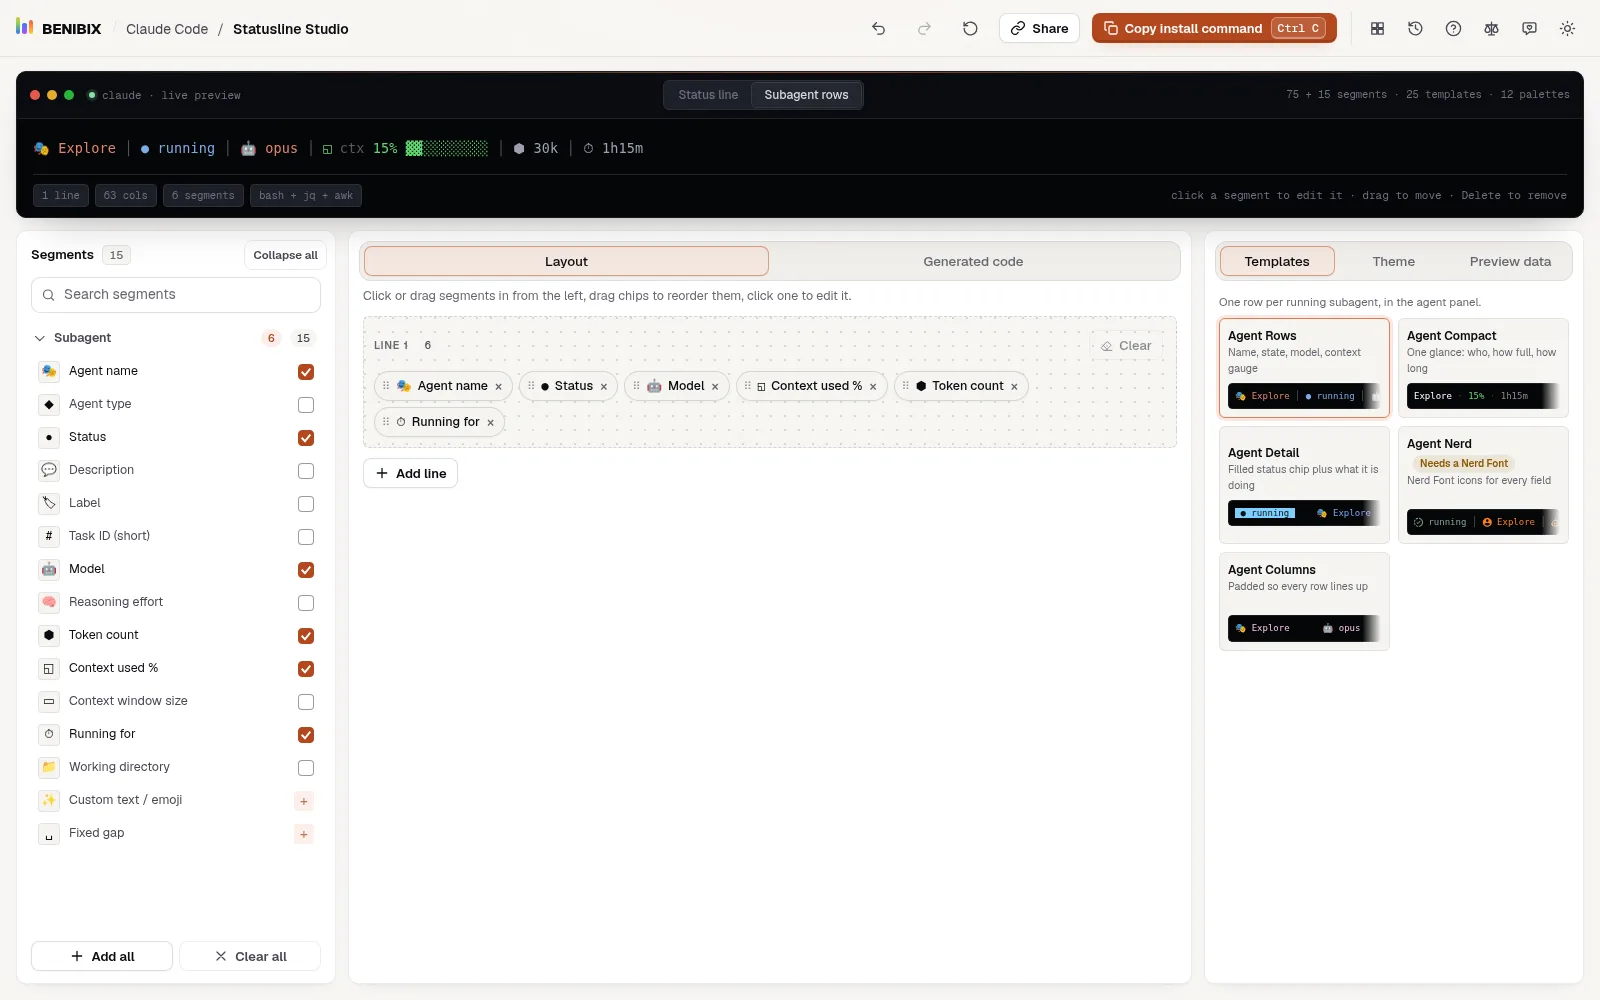The image size is (1600, 1000).
Task: Uncheck the Token count checkbox
Action: 306,636
